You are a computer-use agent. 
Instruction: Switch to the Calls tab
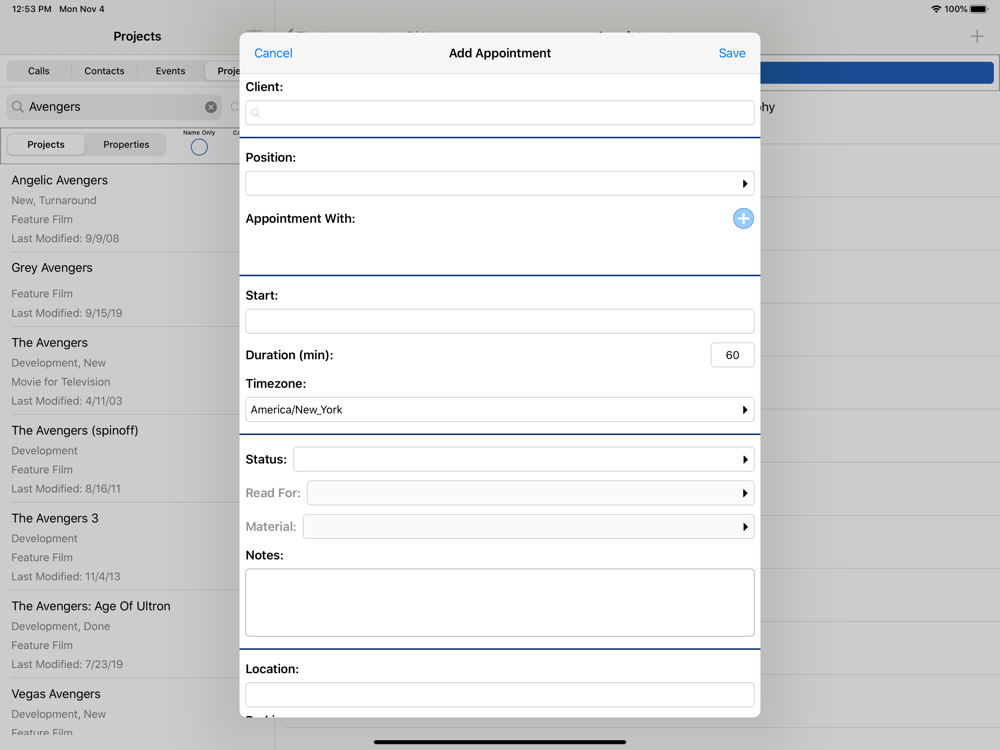click(x=39, y=71)
